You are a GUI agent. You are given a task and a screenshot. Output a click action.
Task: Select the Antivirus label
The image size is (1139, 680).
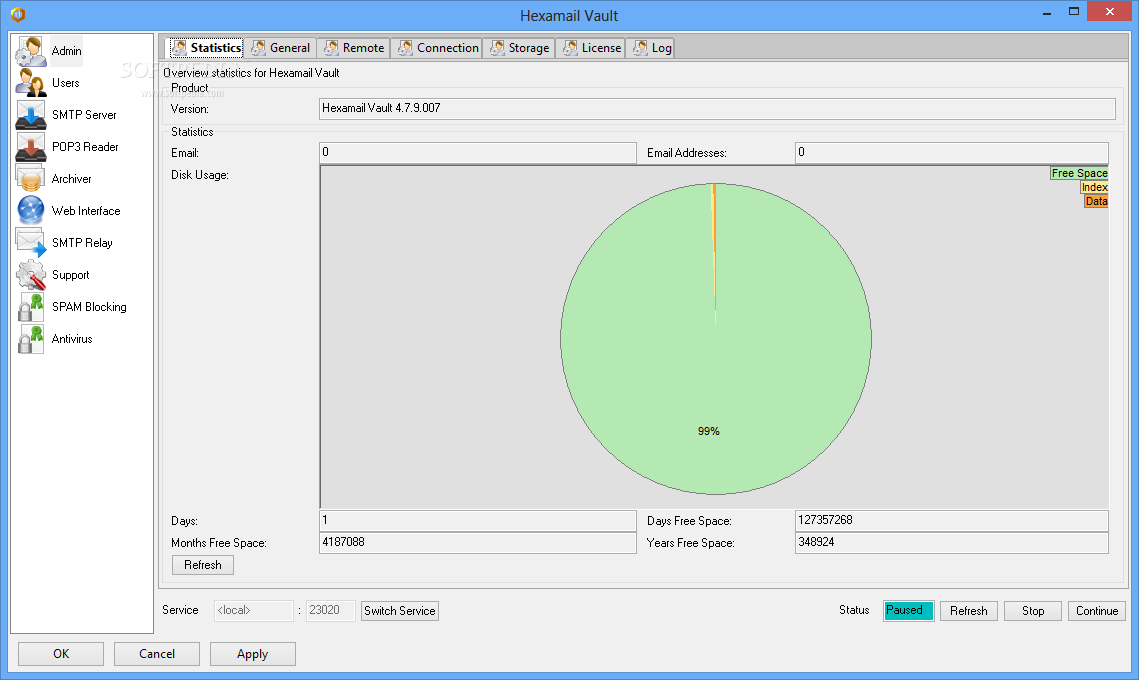click(72, 339)
